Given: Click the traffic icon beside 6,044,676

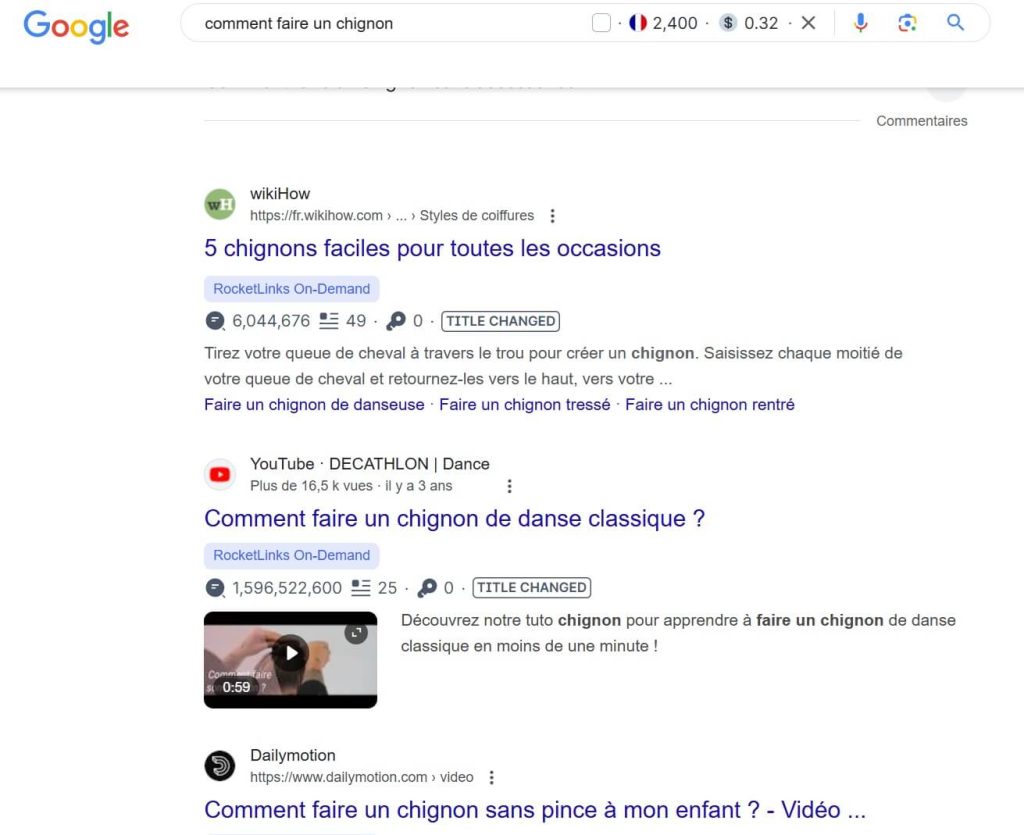Looking at the screenshot, I should point(215,321).
